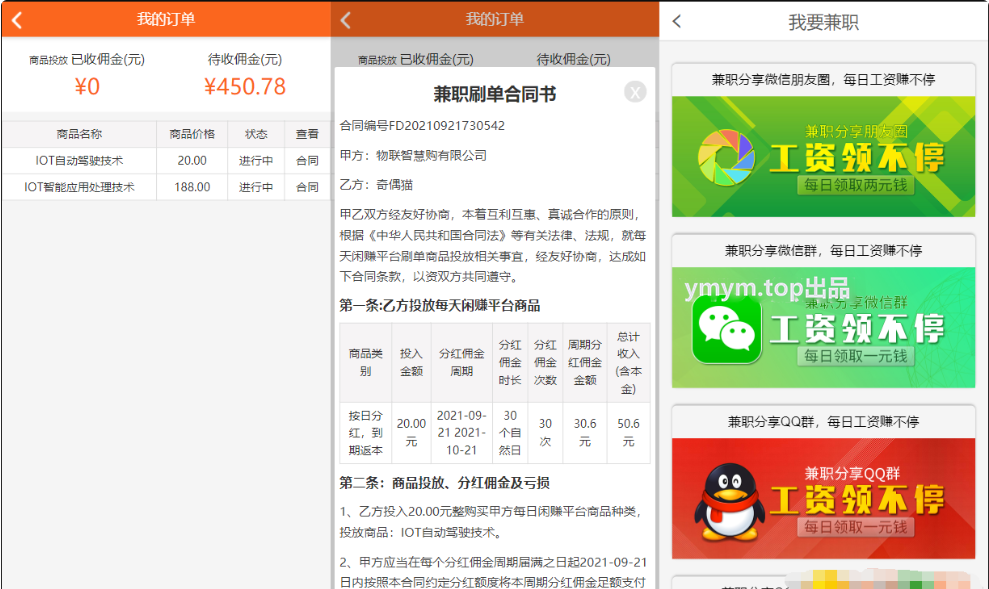The width and height of the screenshot is (989, 589).
Task: Click the 商品价格 column header
Action: click(192, 134)
